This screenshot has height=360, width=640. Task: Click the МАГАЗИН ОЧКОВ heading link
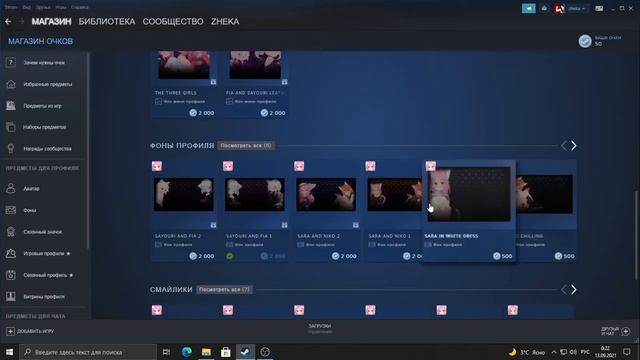(x=40, y=41)
